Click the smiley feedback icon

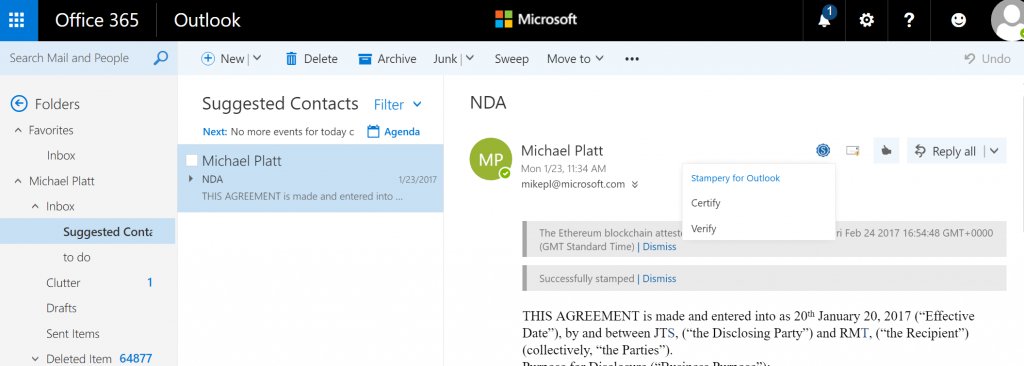click(x=958, y=20)
